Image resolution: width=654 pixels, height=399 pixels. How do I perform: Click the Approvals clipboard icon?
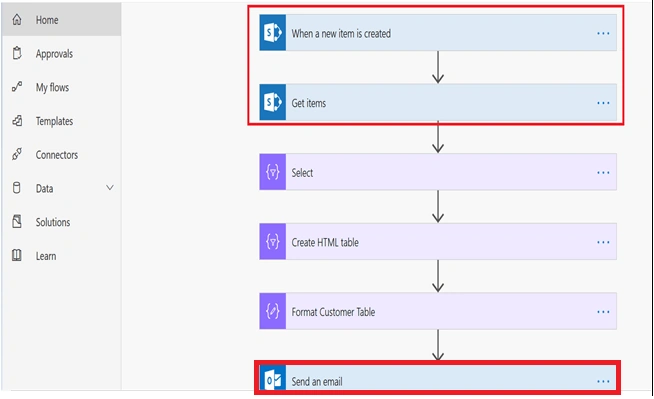17,53
